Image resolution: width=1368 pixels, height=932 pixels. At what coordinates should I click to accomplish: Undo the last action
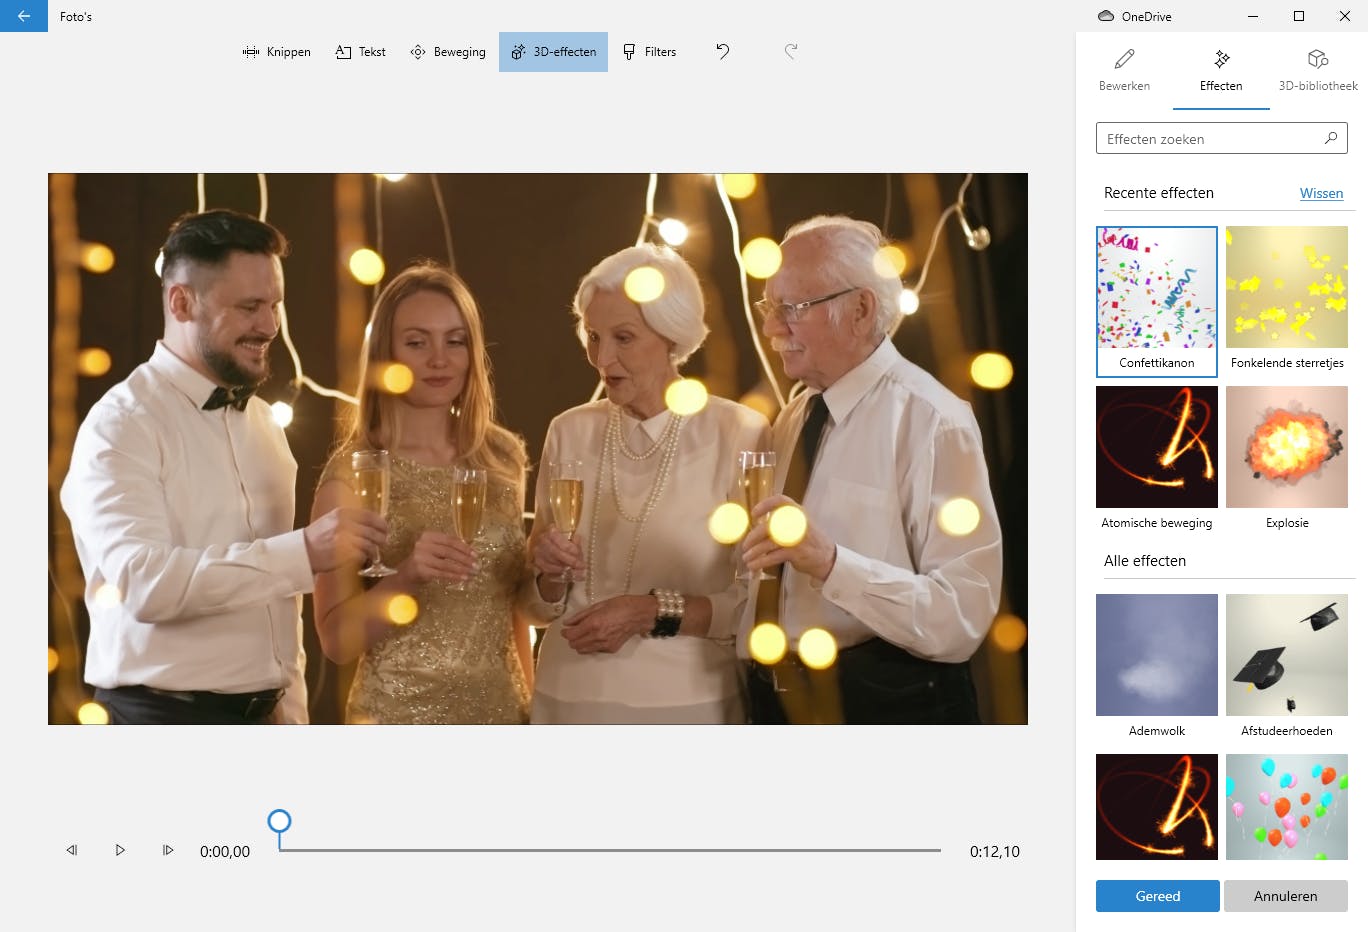pyautogui.click(x=723, y=52)
